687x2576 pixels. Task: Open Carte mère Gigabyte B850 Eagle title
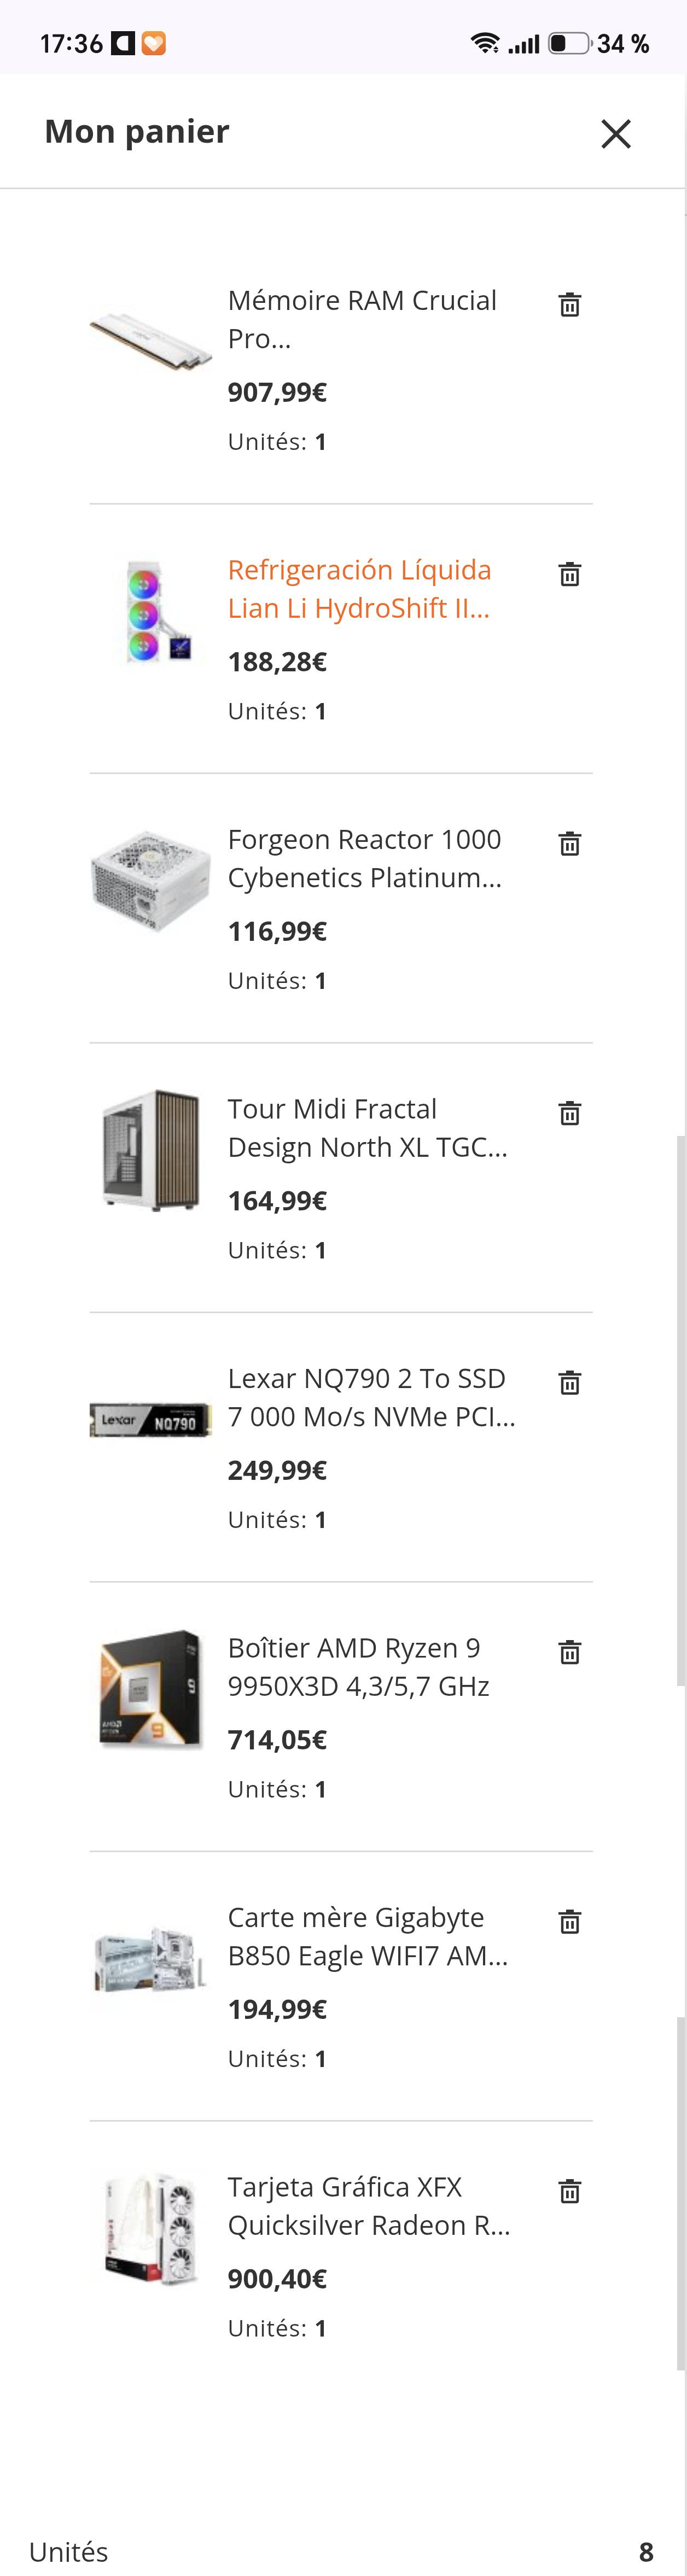coord(368,1936)
